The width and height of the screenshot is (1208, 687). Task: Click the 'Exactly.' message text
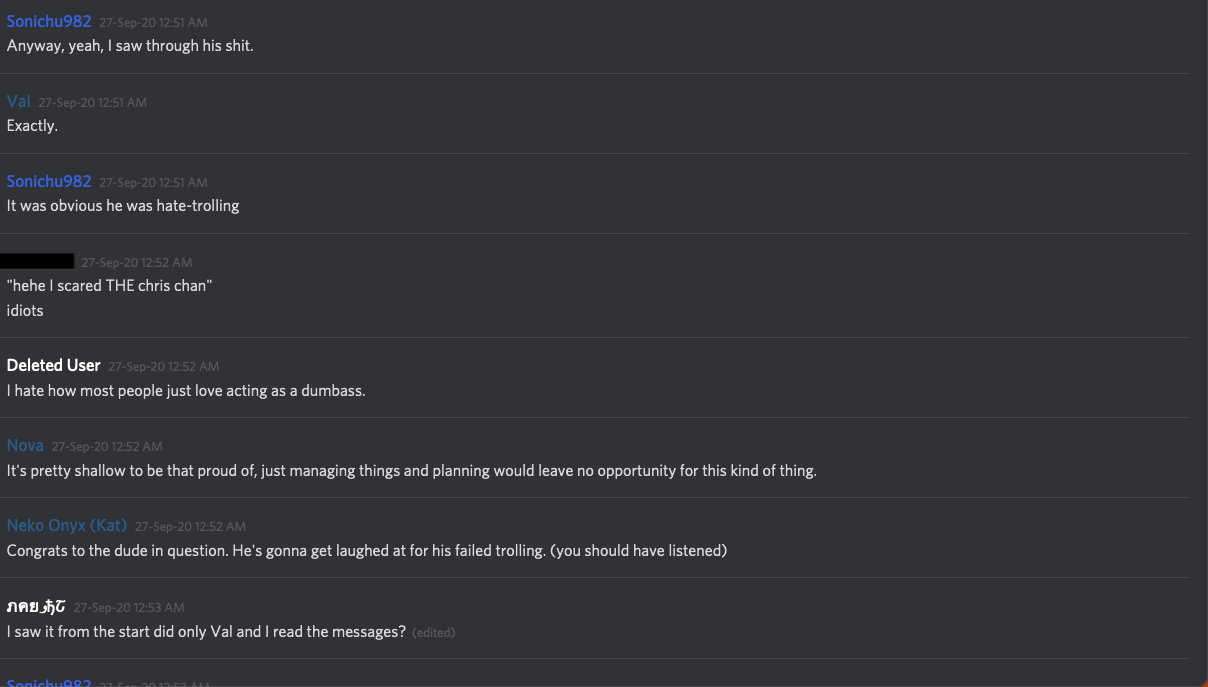click(x=32, y=126)
